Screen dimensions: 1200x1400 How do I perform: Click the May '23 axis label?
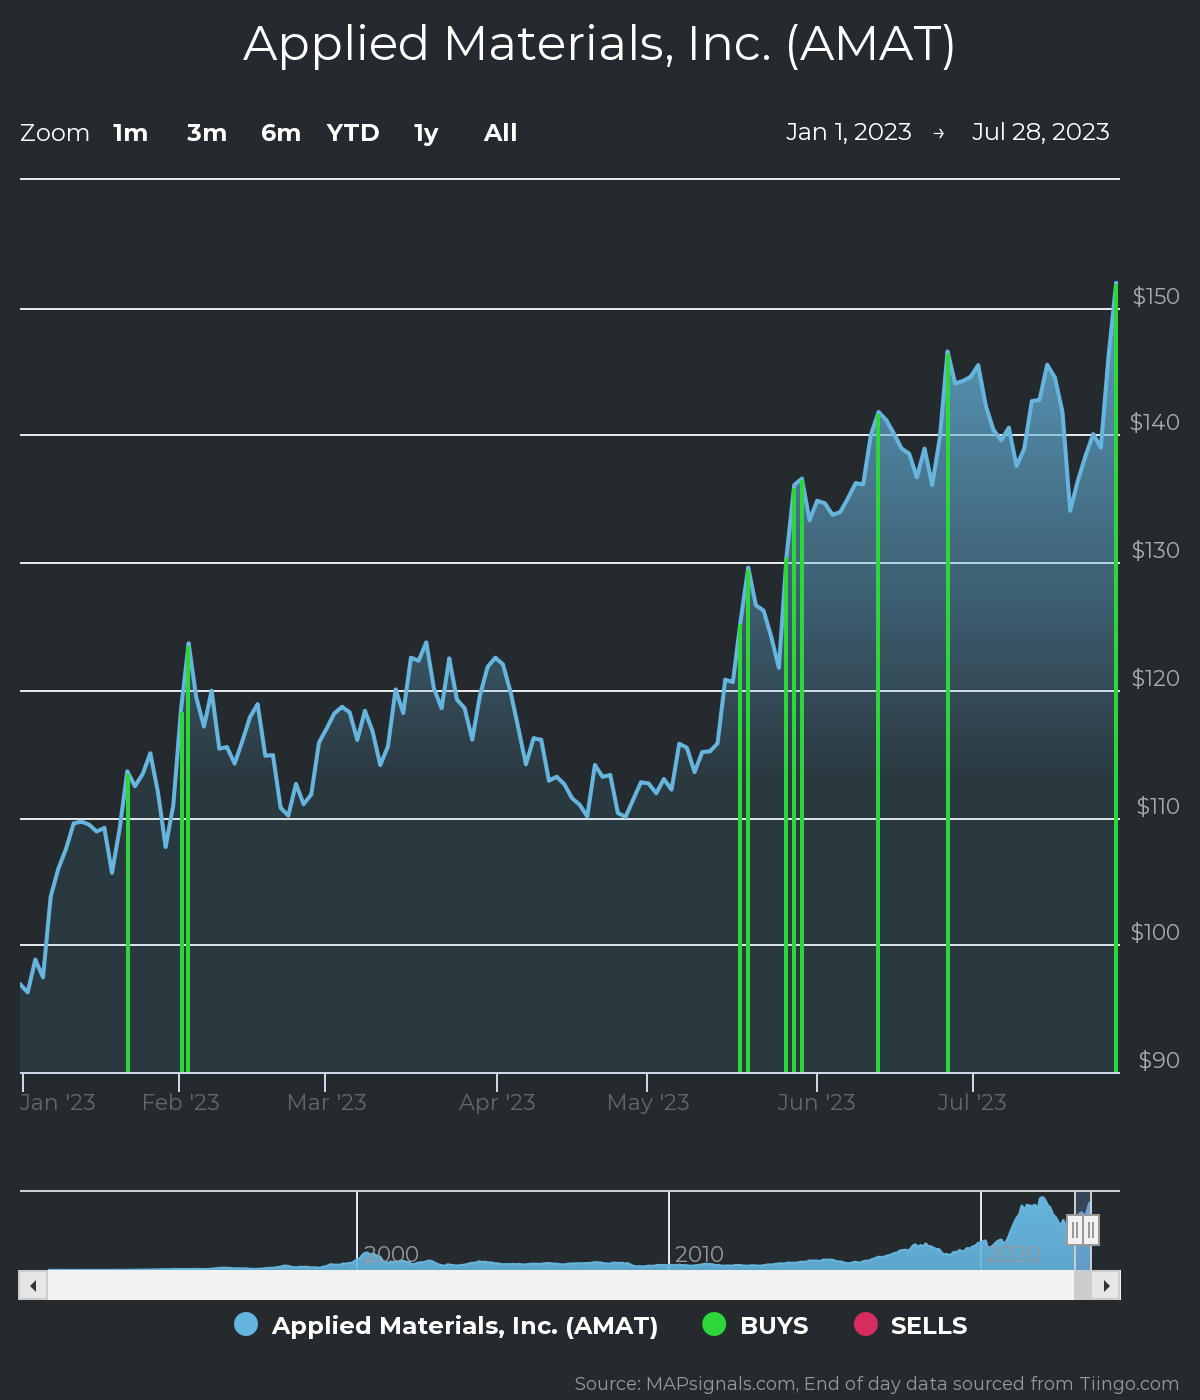649,1102
